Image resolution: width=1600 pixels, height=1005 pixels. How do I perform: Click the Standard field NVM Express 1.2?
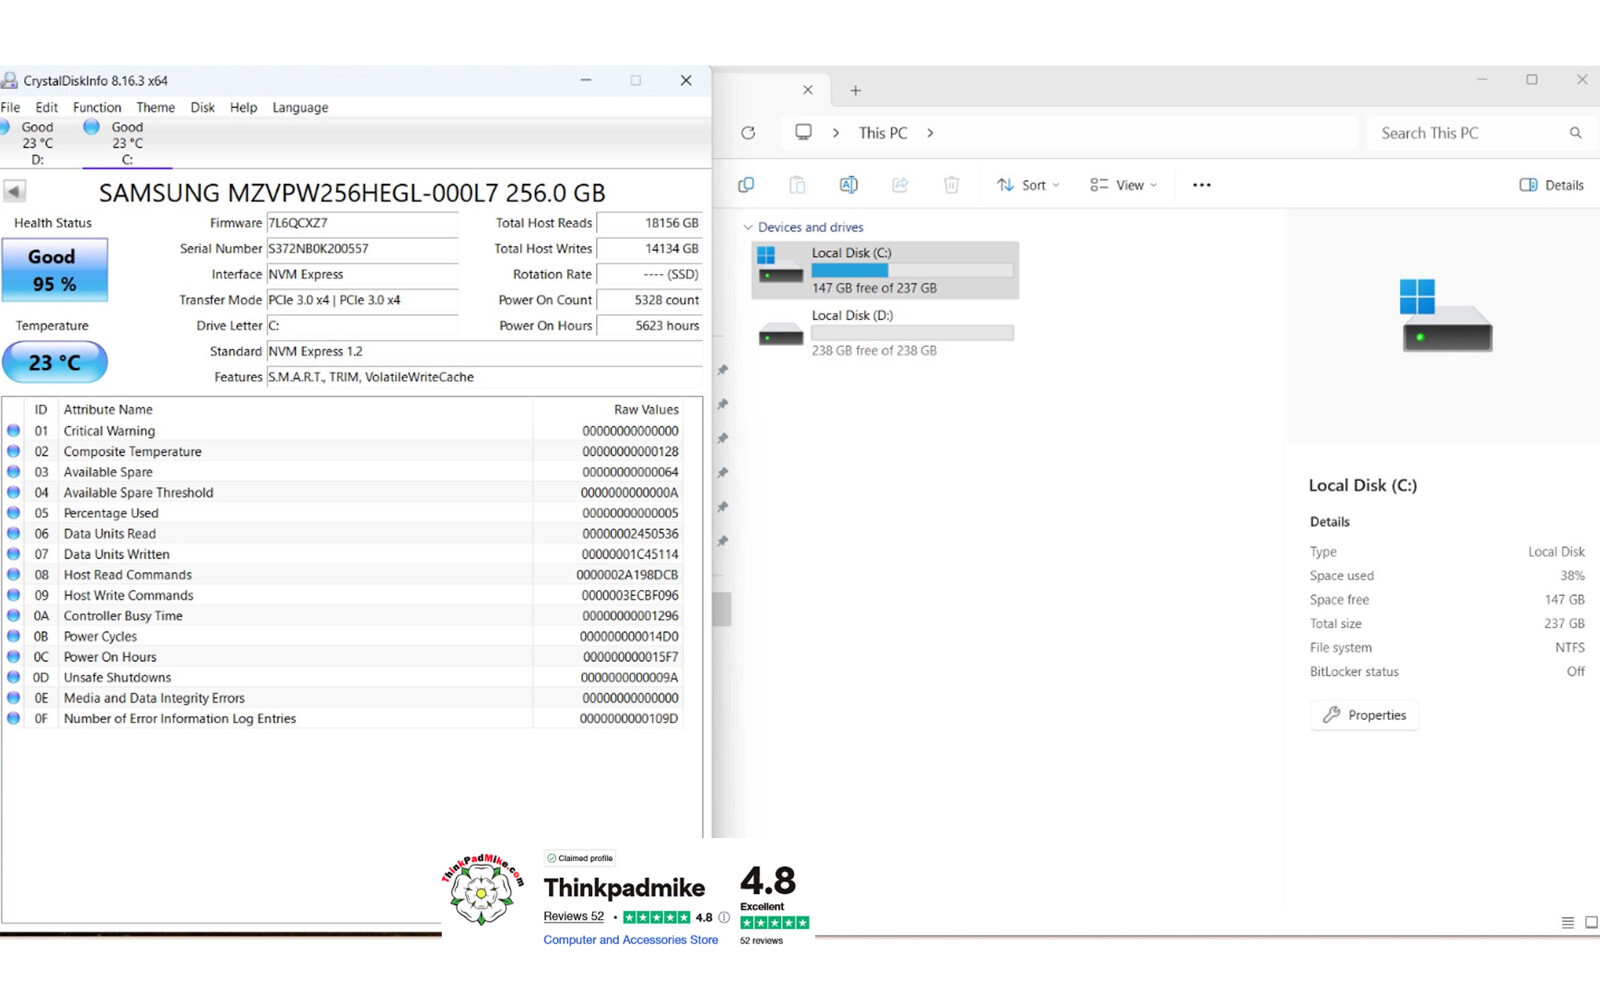[484, 351]
